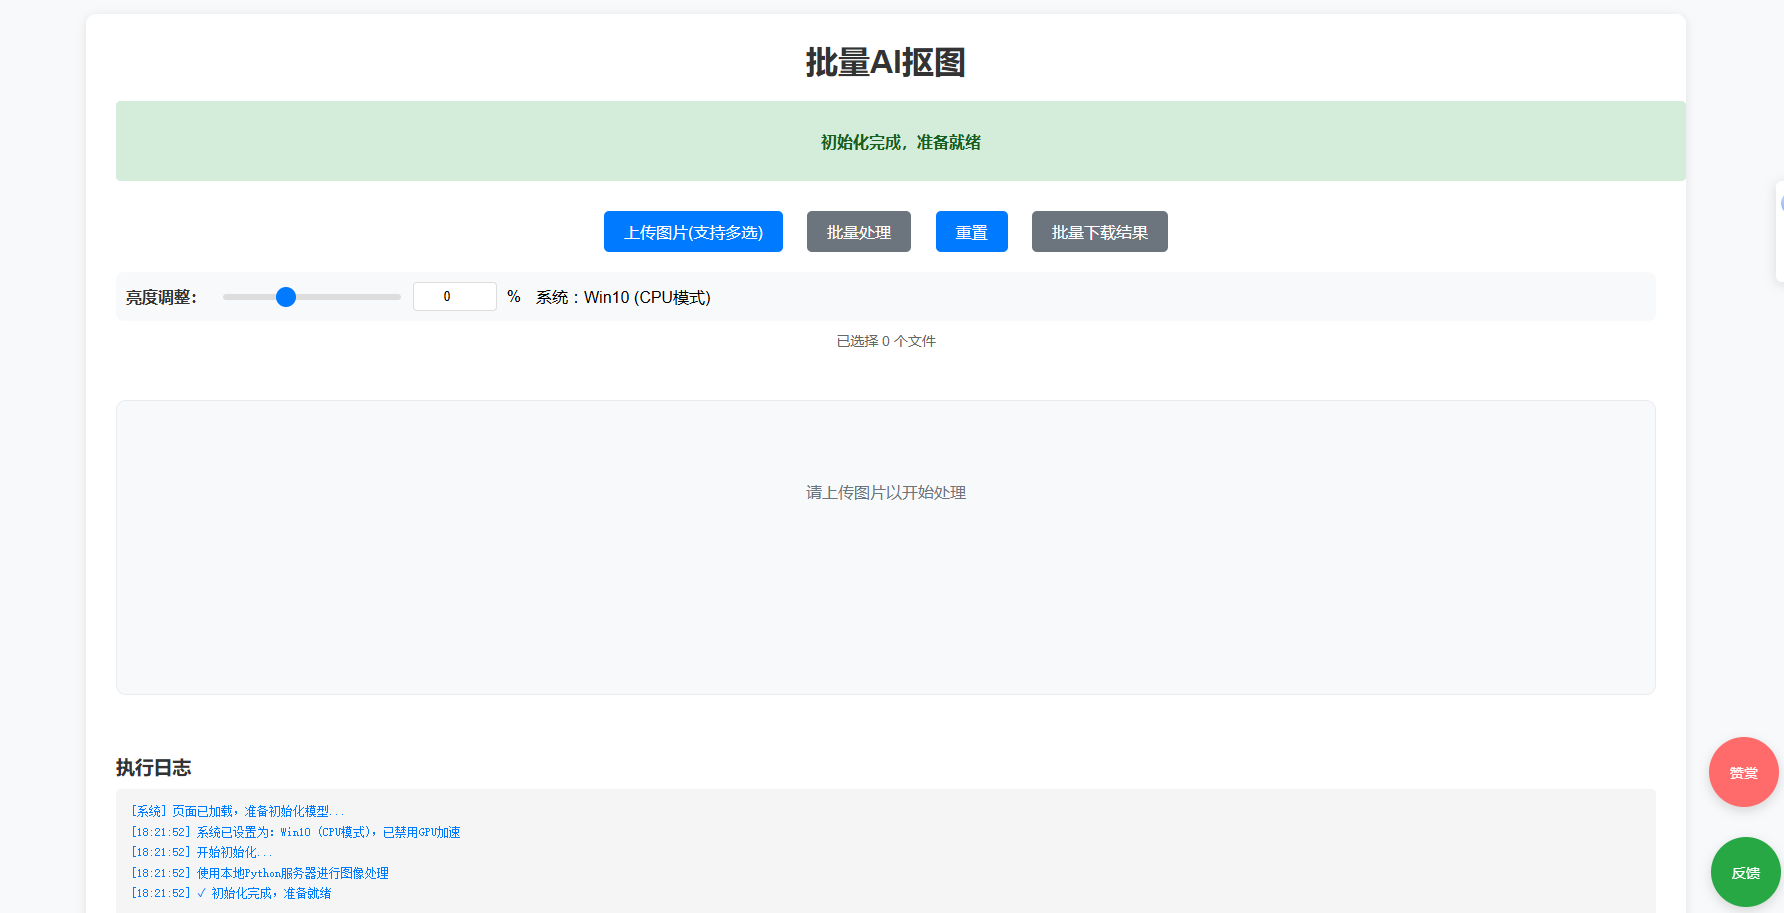Click the 批量AI抠图 page title
Image resolution: width=1784 pixels, height=913 pixels.
885,62
